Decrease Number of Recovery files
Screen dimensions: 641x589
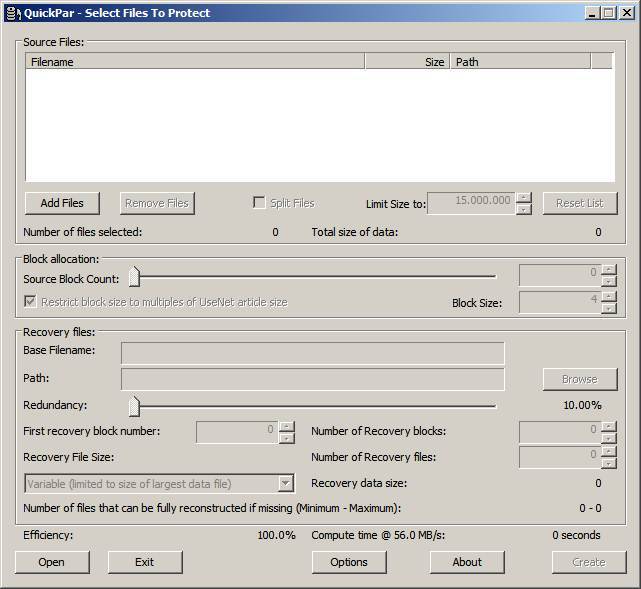coord(609,463)
